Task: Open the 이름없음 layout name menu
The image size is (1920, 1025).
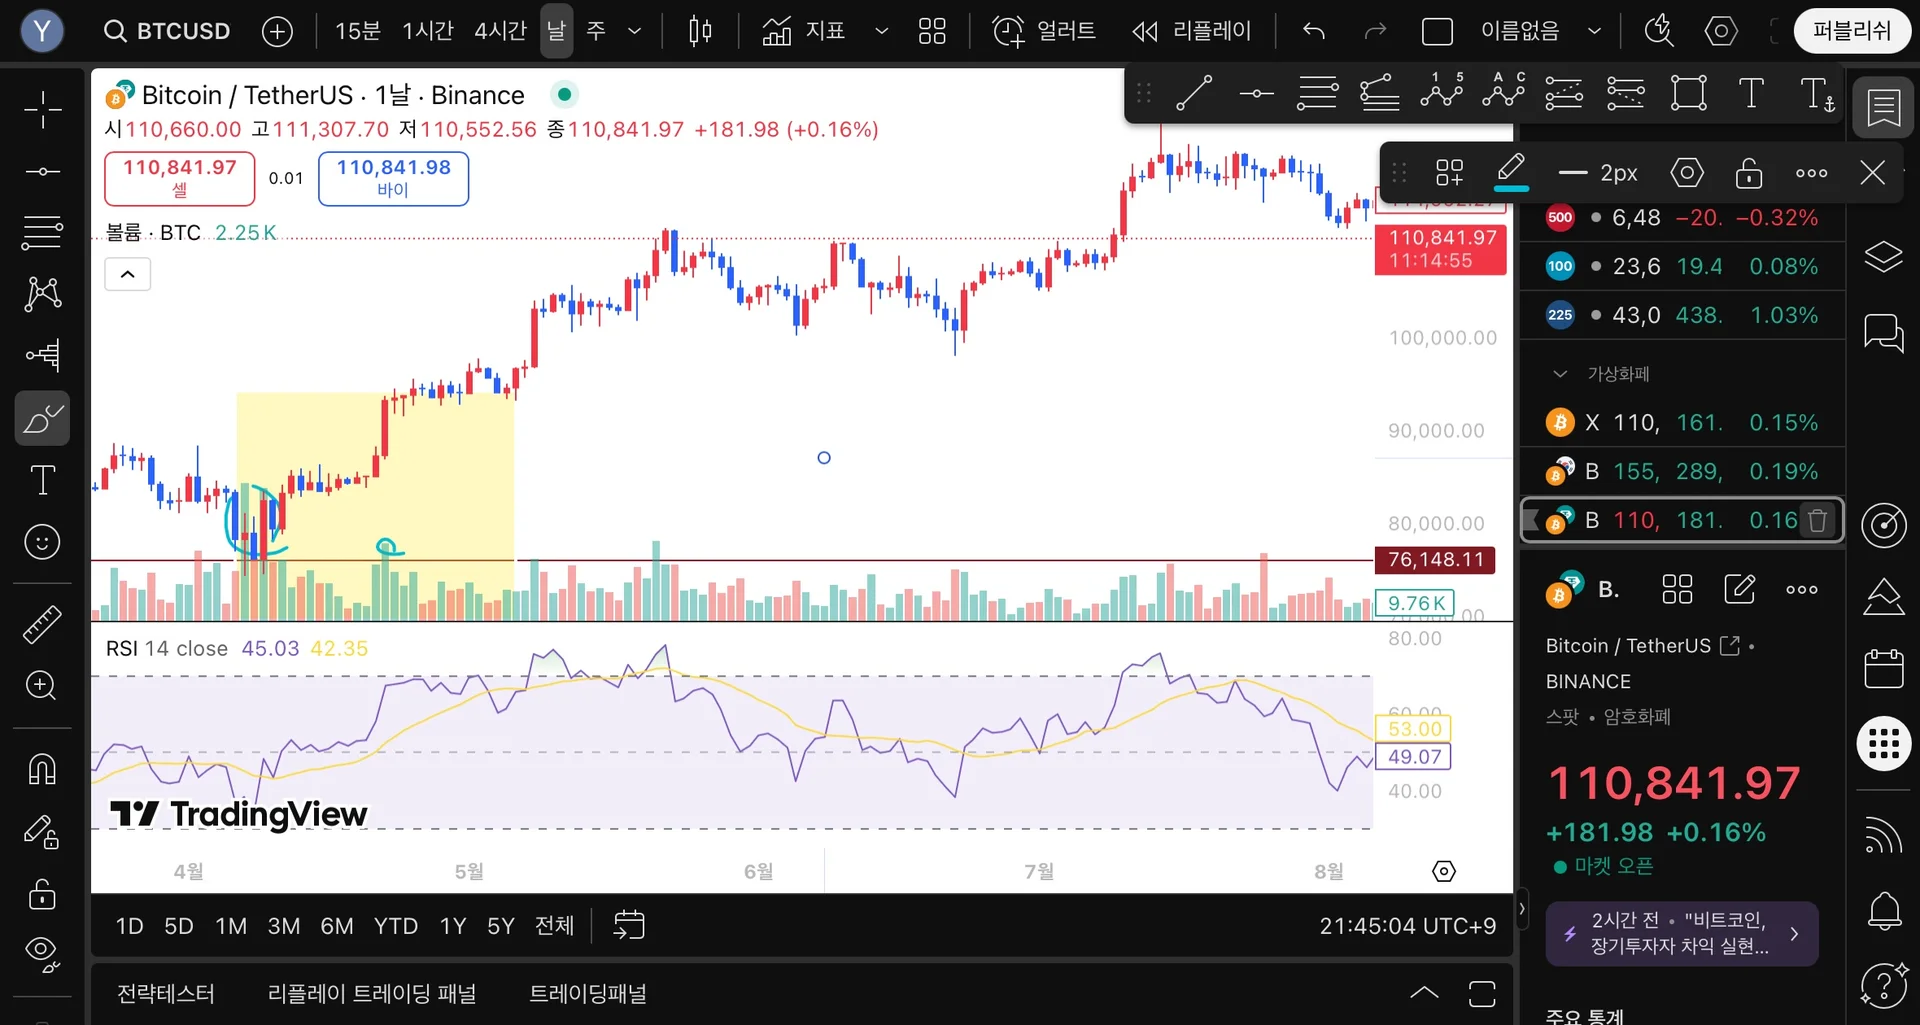Action: (x=1540, y=31)
